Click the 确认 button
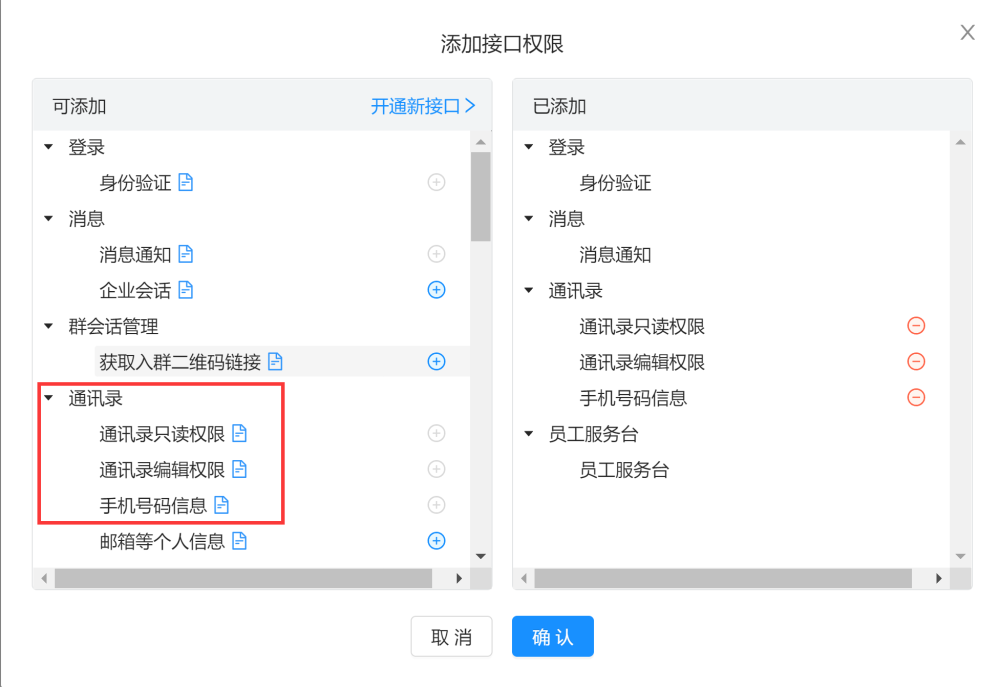The width and height of the screenshot is (1000, 687). tap(553, 637)
